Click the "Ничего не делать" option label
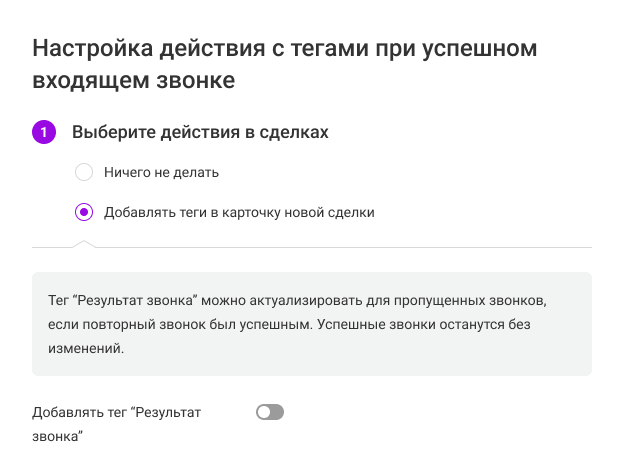This screenshot has height=464, width=624. 161,172
